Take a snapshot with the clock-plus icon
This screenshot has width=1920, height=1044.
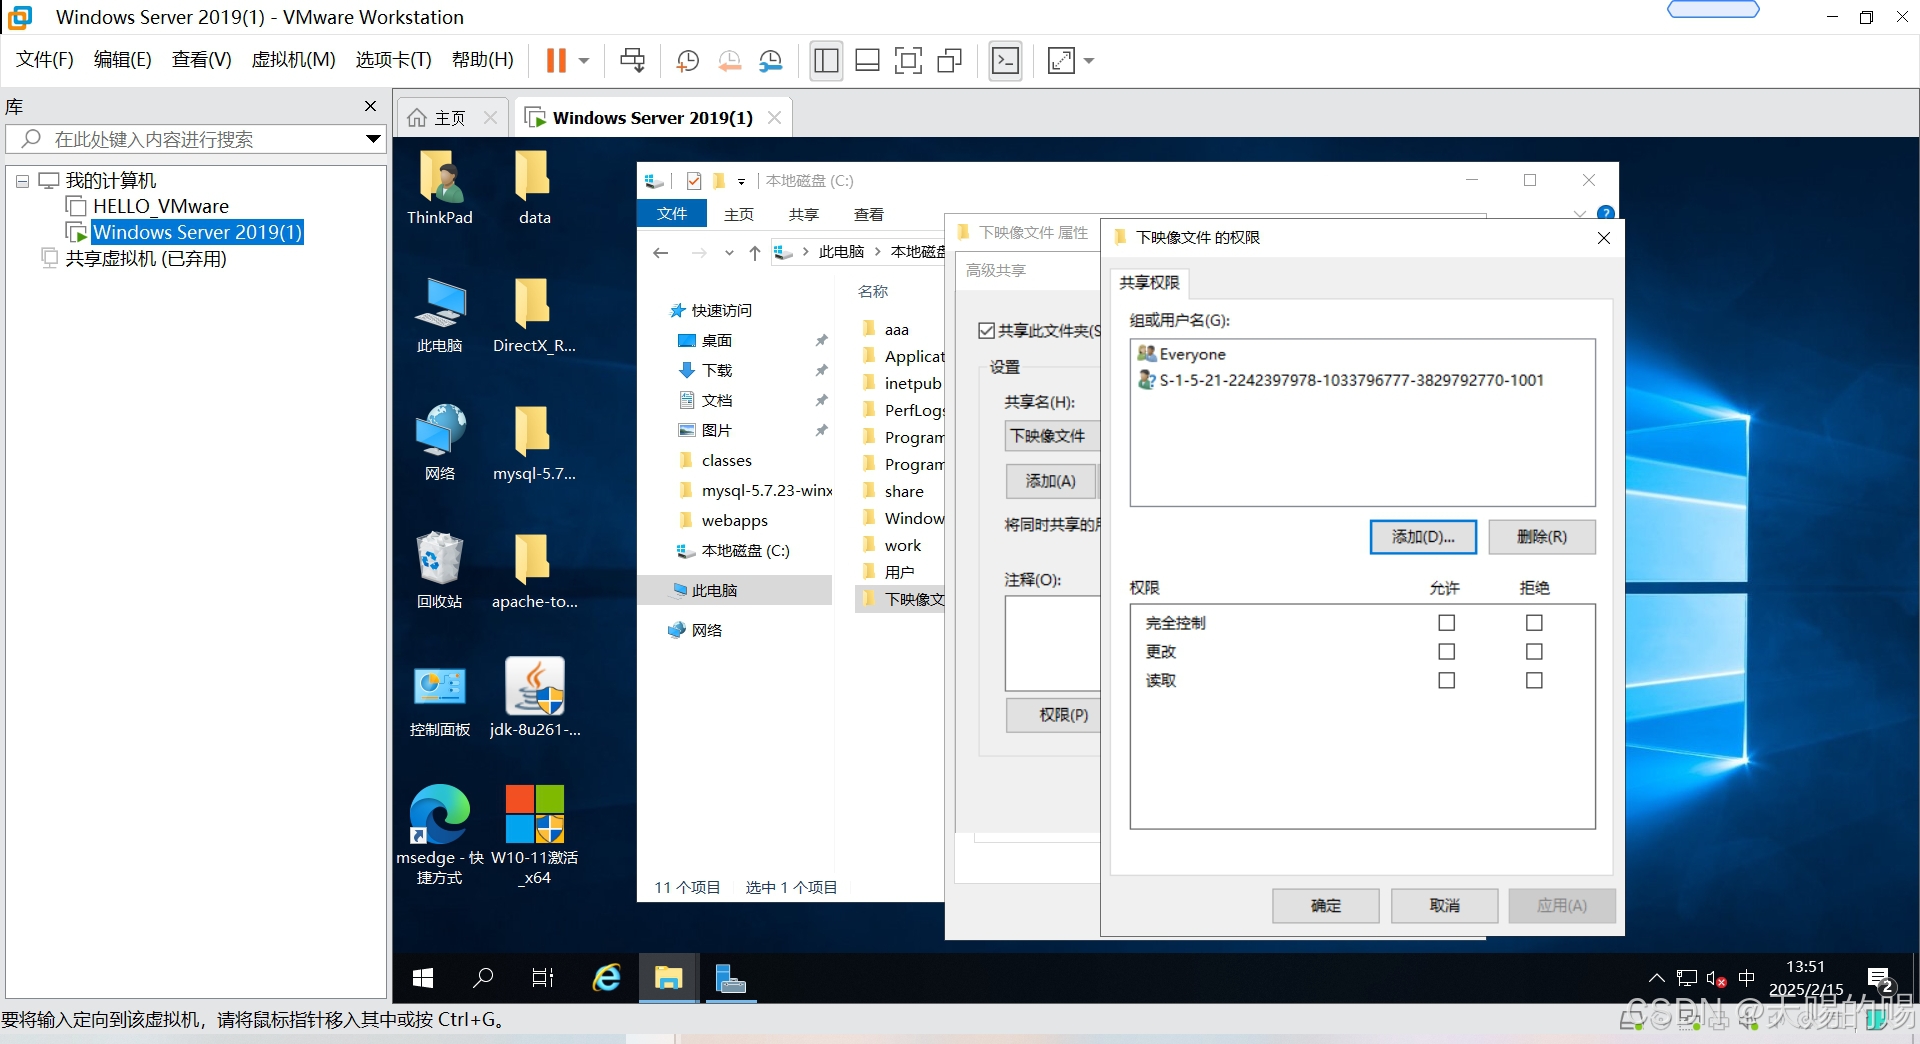coord(687,61)
